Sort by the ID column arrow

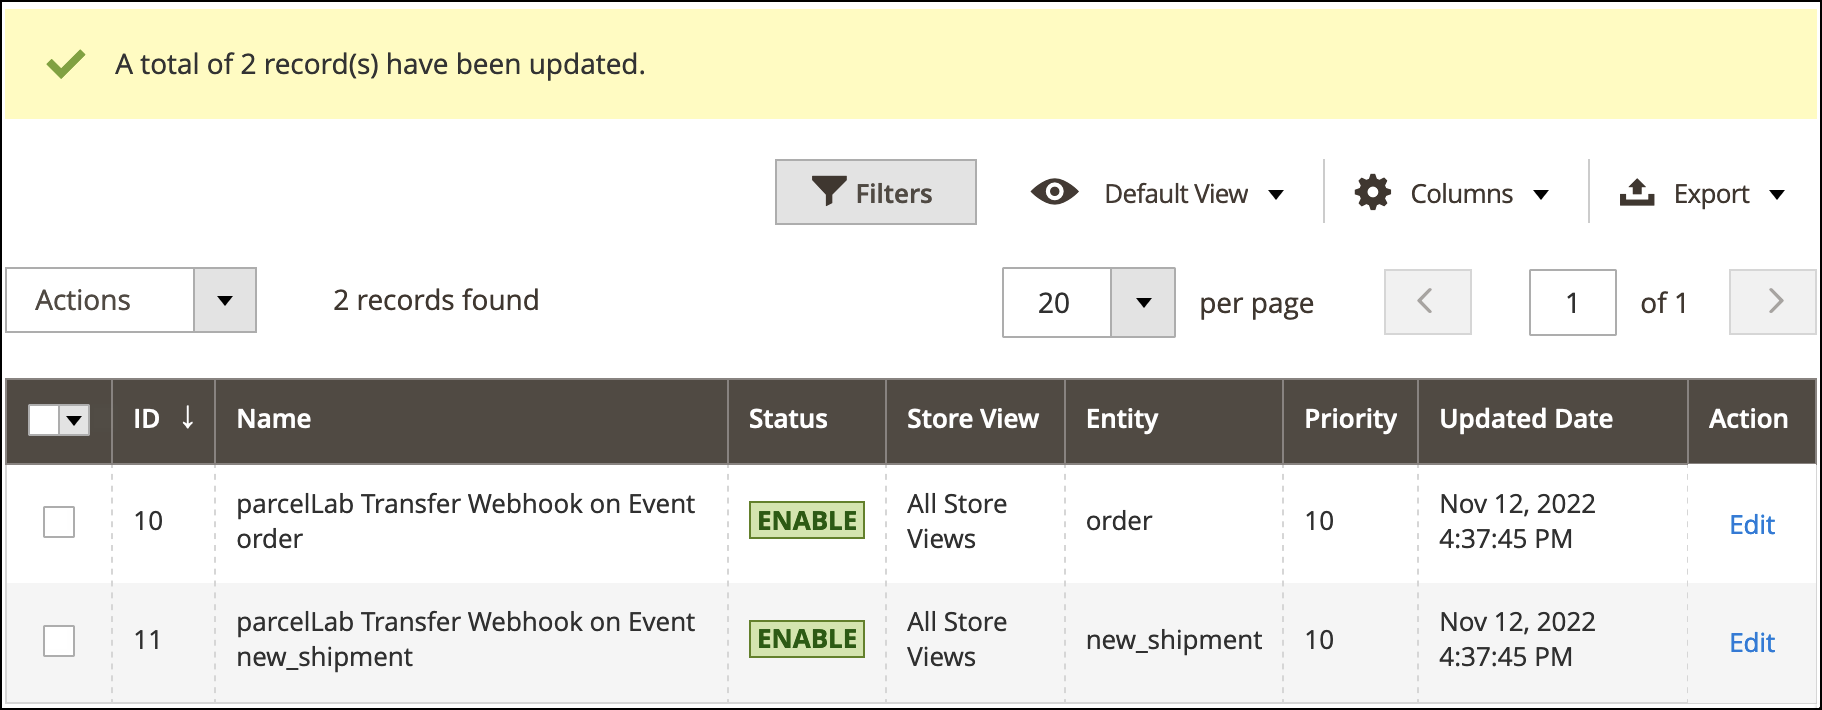[x=188, y=418]
